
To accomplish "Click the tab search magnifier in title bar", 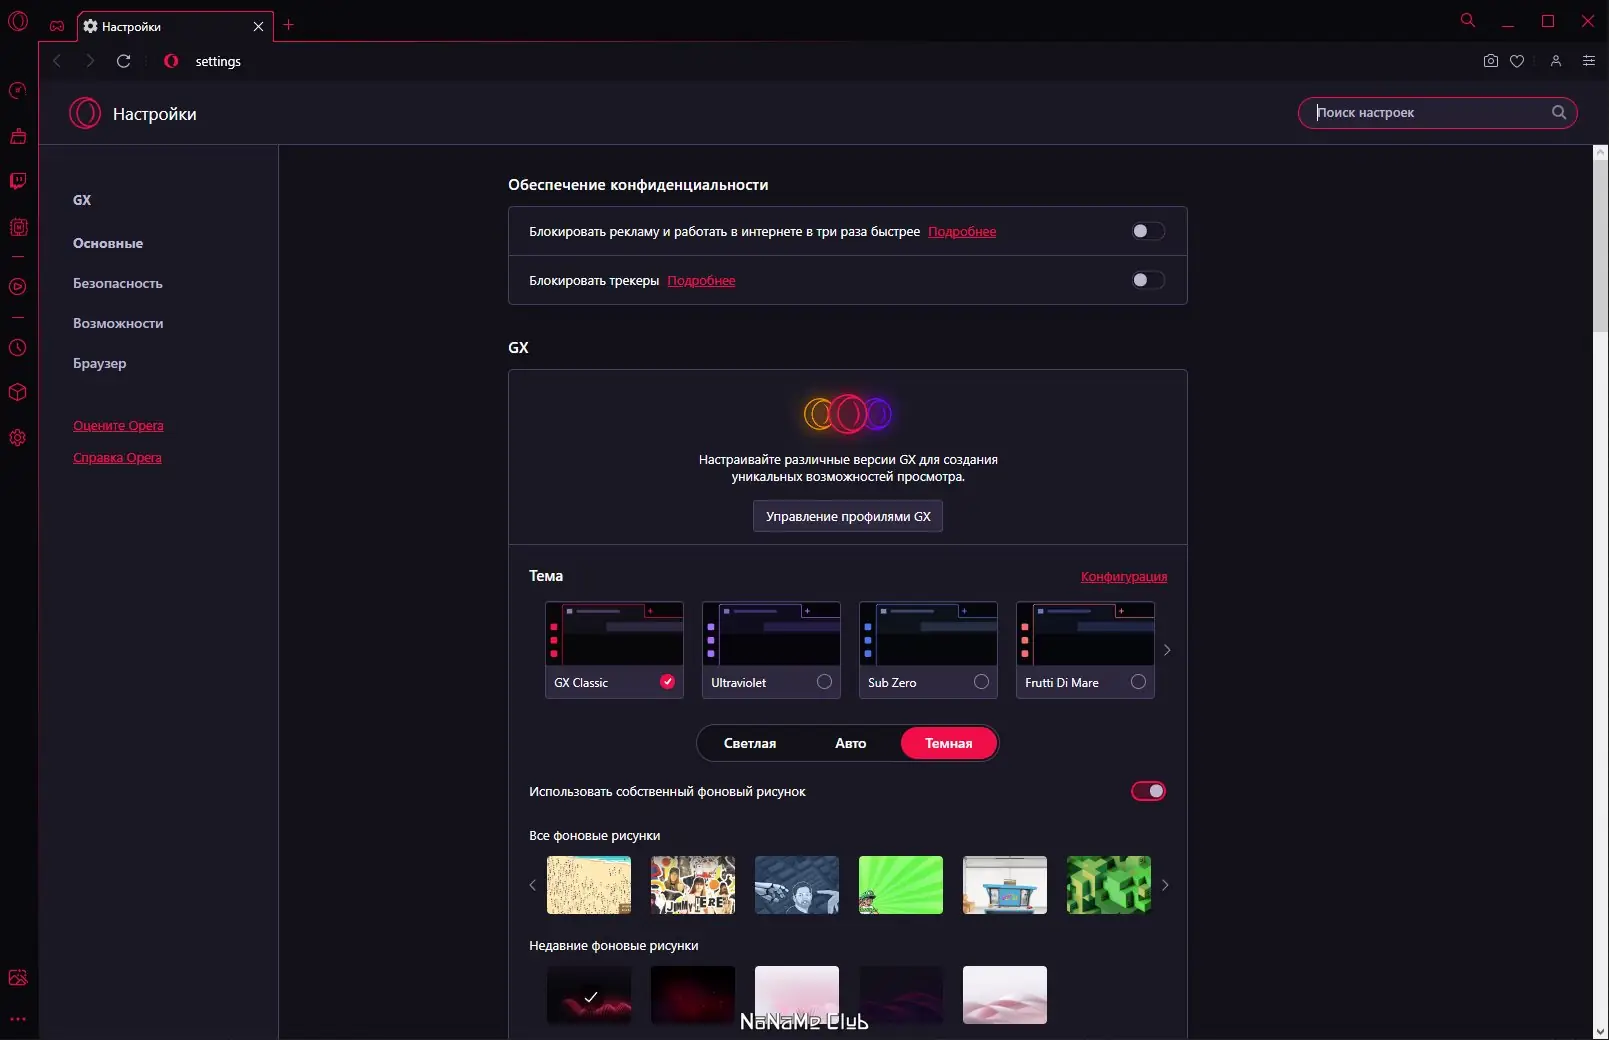I will (x=1468, y=20).
